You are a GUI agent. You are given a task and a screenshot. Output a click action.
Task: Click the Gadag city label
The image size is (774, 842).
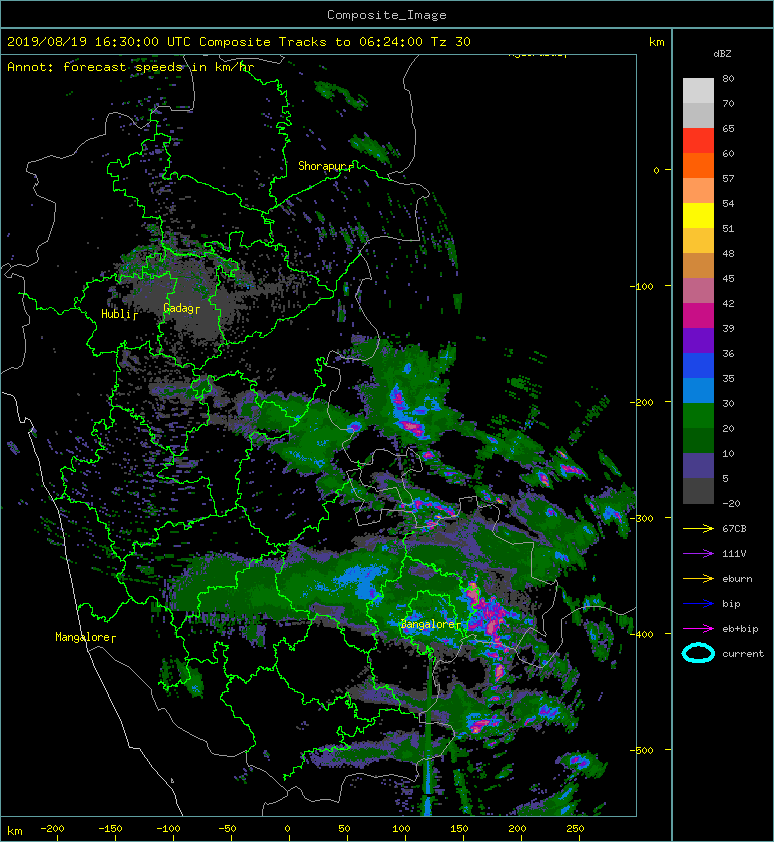pos(179,308)
